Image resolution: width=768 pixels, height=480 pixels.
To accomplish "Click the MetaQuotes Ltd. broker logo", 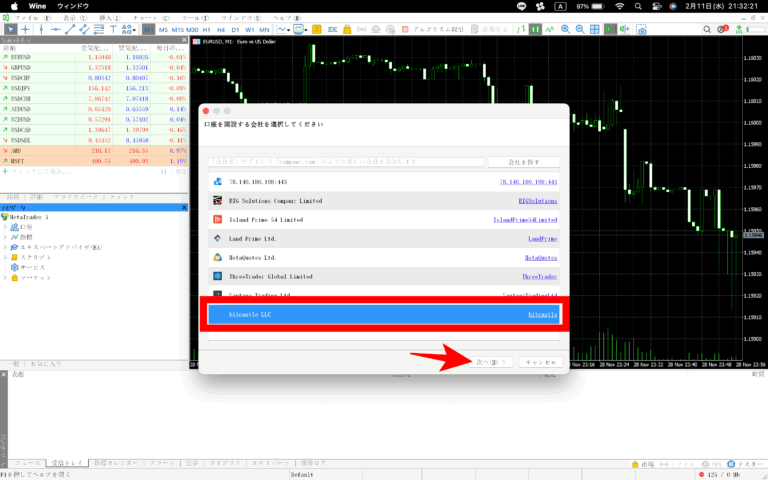I will point(216,257).
